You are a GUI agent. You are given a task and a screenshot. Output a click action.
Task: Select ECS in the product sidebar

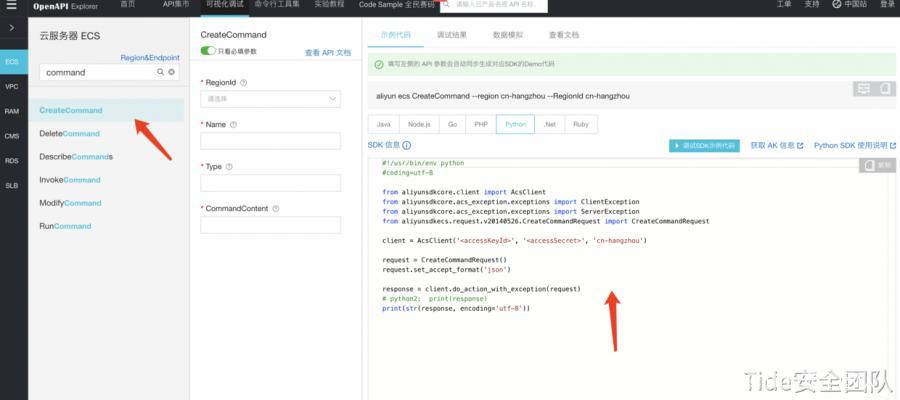click(x=12, y=61)
